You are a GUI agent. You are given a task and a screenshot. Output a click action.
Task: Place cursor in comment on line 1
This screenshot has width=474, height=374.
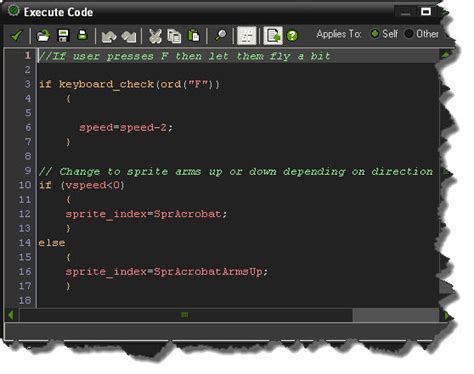coord(184,56)
